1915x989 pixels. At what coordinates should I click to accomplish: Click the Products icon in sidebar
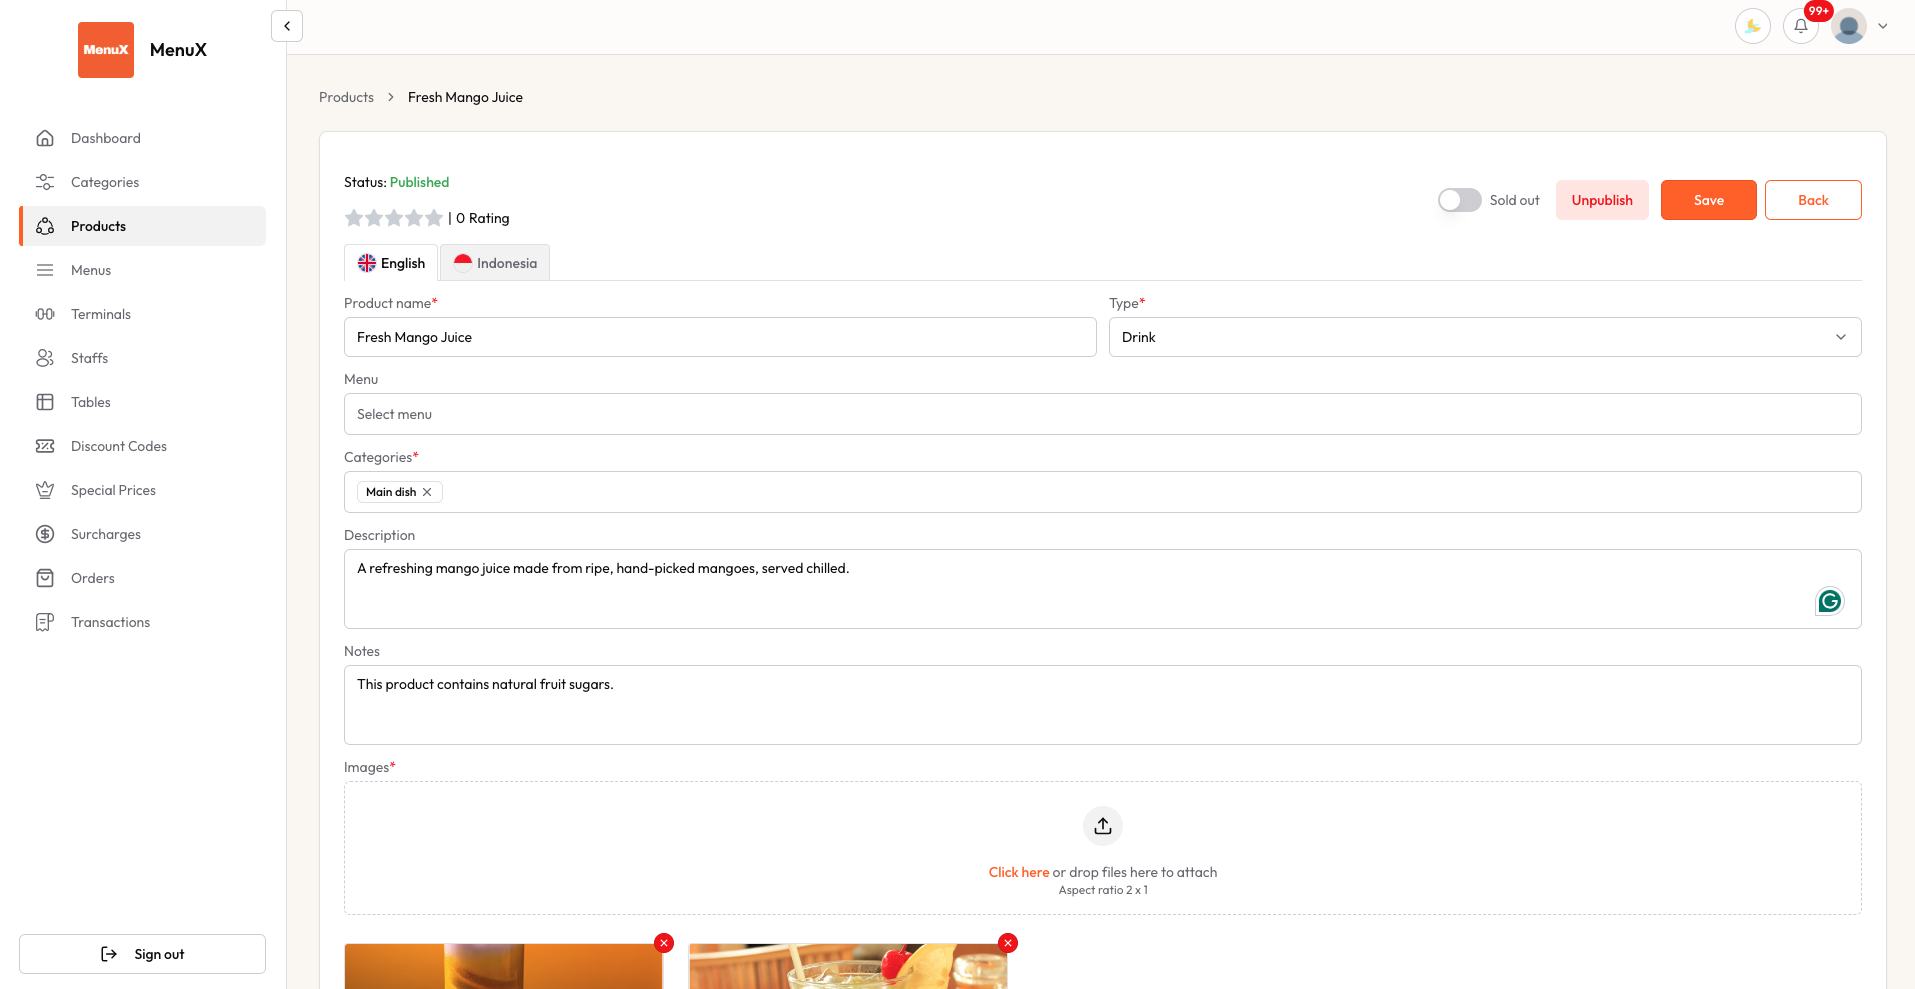45,226
